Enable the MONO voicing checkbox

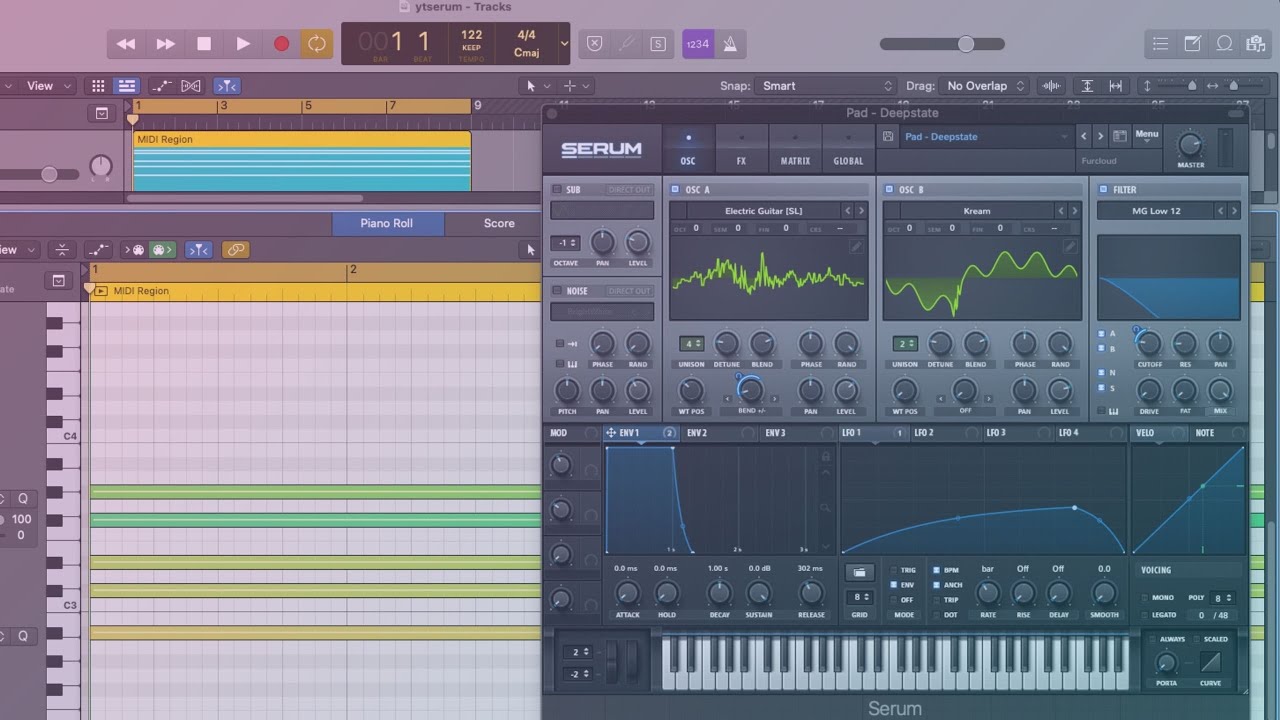1145,598
